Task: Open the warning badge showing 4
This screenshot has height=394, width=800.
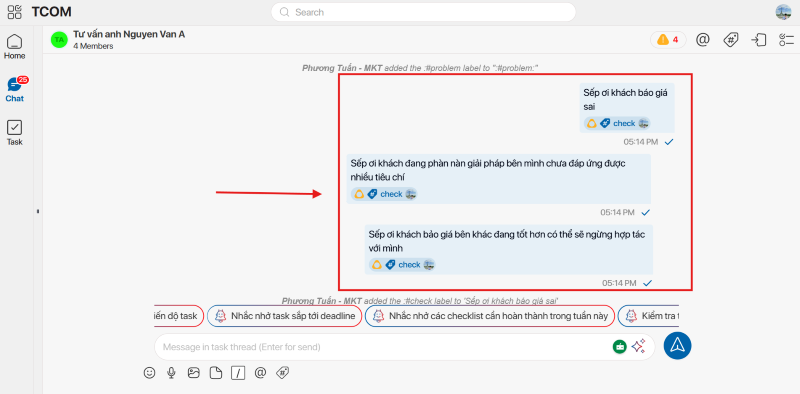Action: 668,39
